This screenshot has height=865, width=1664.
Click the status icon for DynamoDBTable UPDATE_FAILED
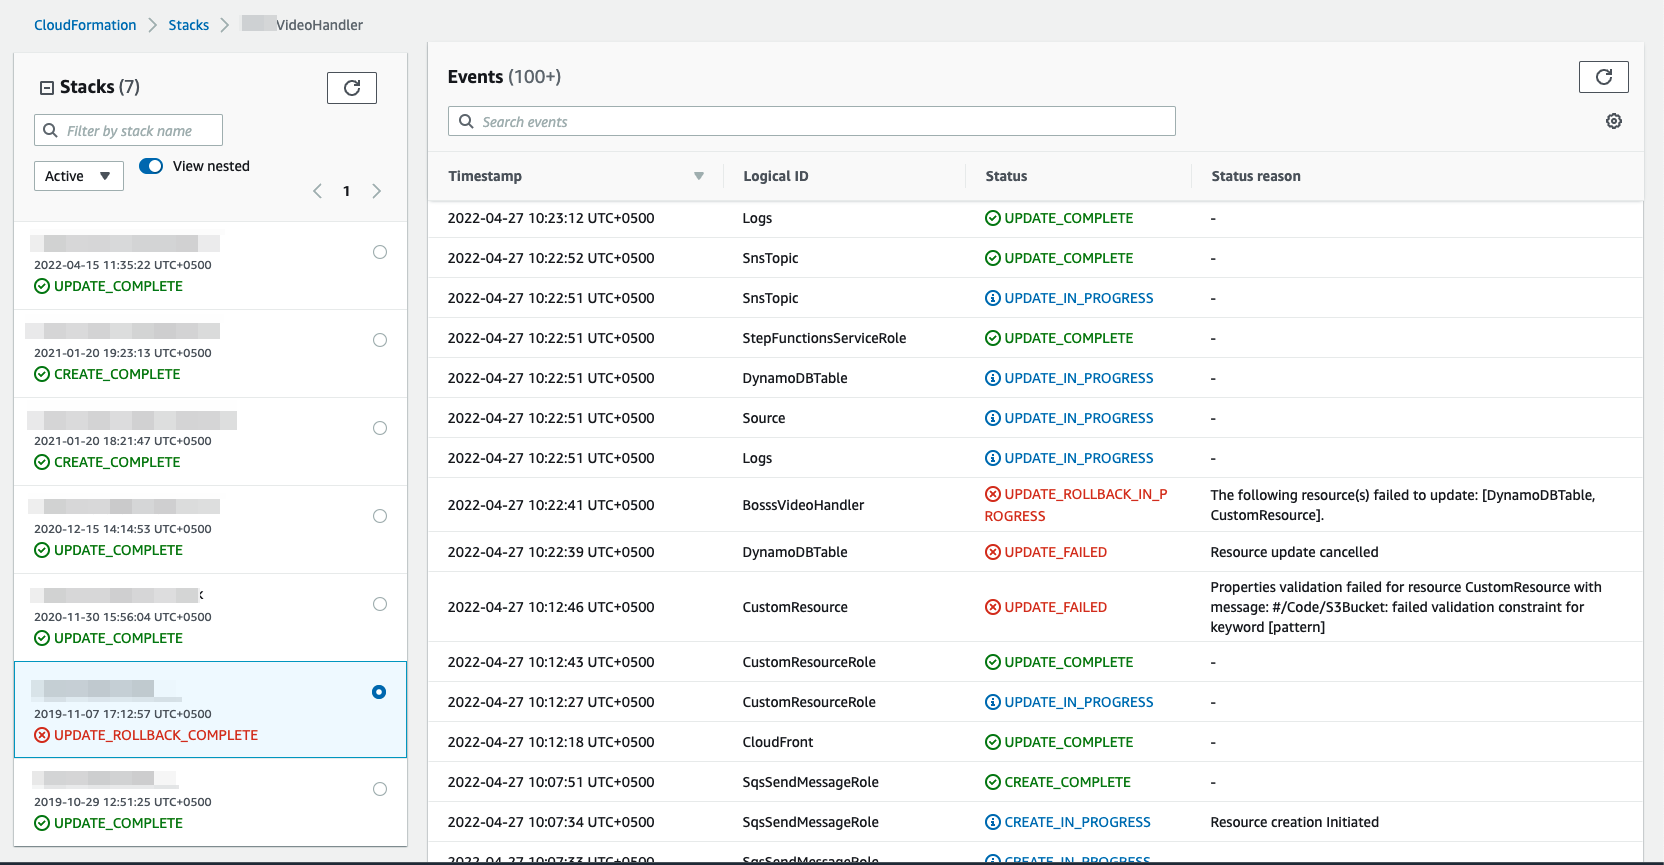point(993,552)
